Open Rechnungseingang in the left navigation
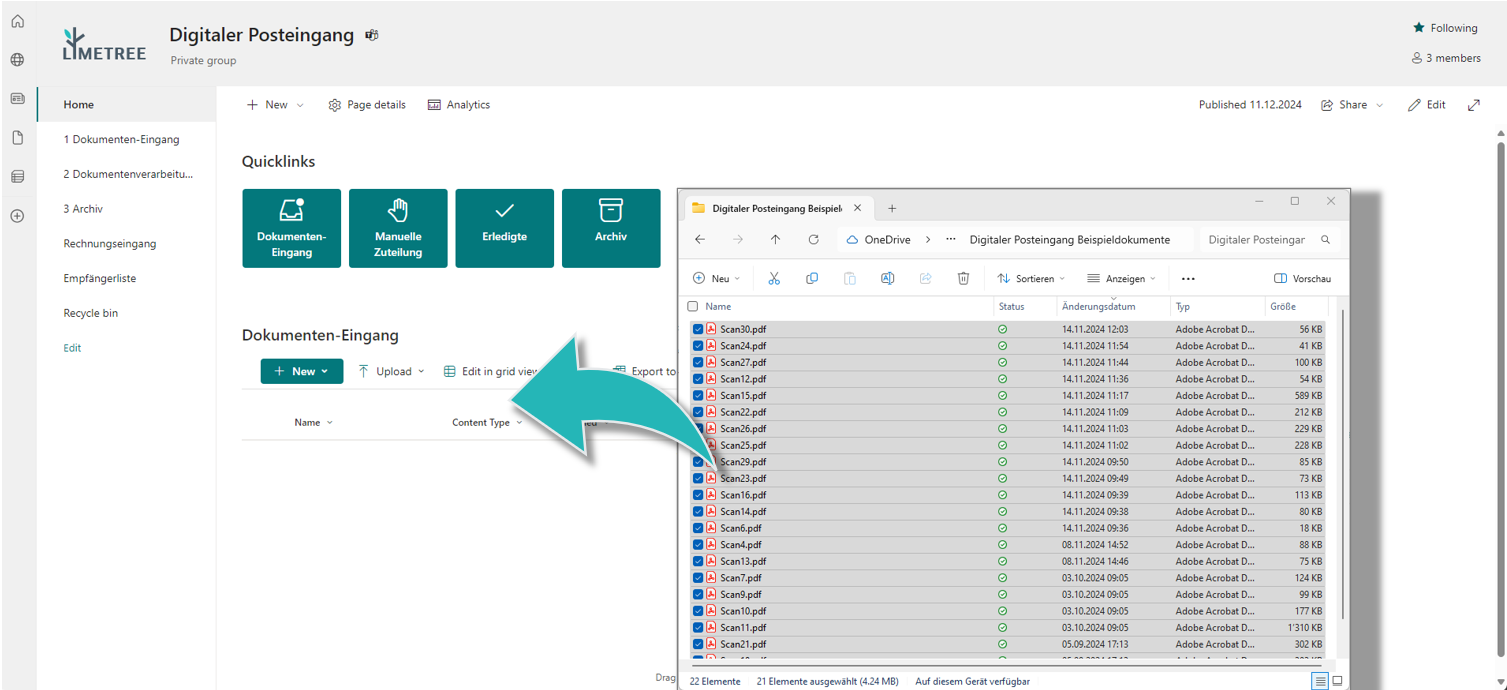Viewport: 1507px width, 690px height. (110, 244)
